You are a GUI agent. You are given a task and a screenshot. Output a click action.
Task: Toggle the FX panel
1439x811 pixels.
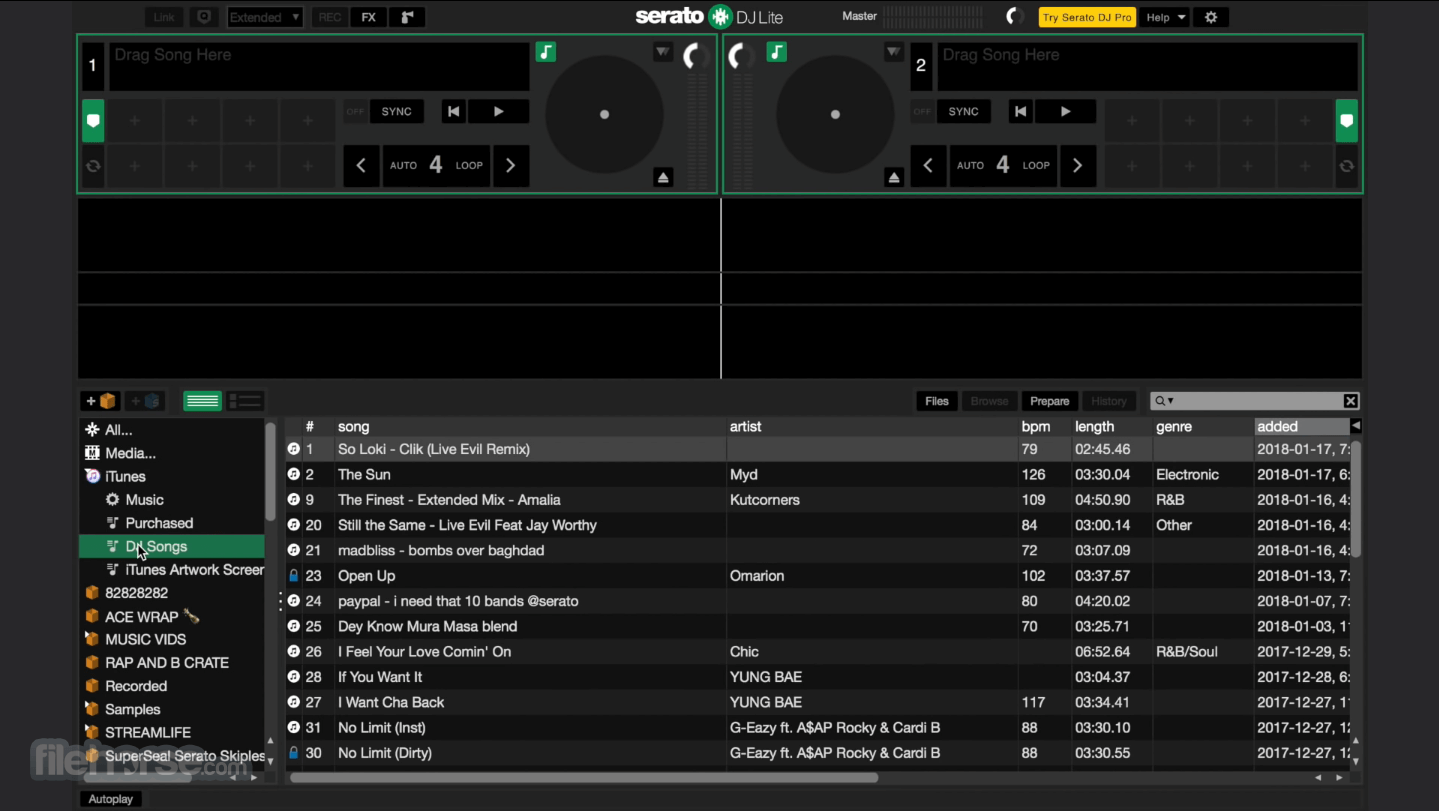[x=369, y=17]
